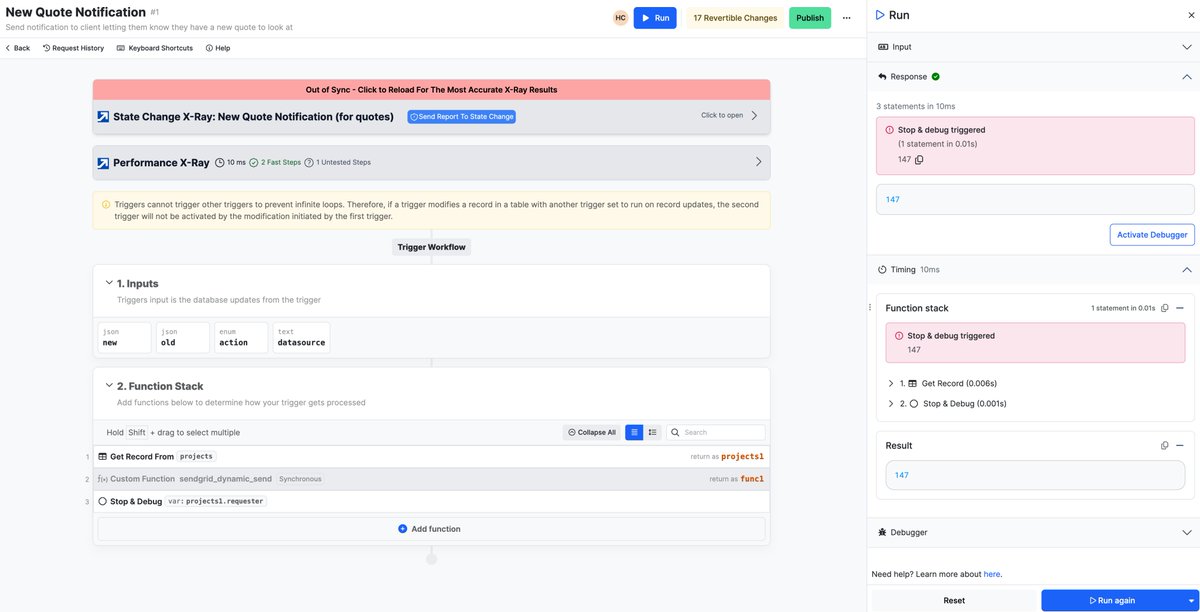Click the func1 return variable
Image resolution: width=1200 pixels, height=612 pixels.
[x=752, y=479]
